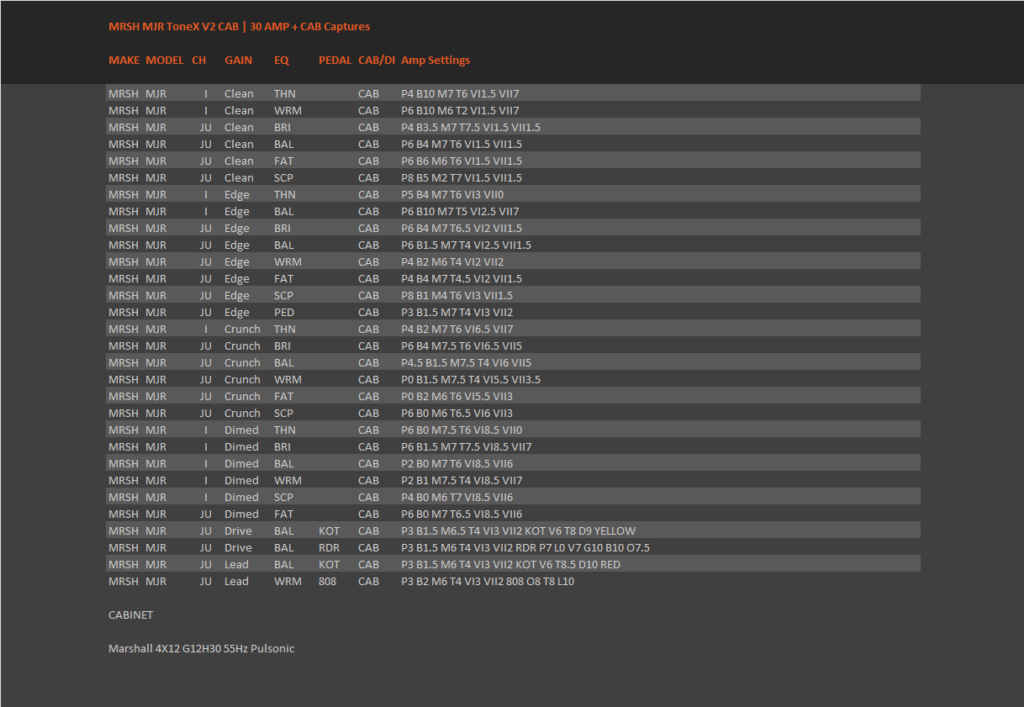Click settings P6 B10 M7 T5 VI2.5 VII7
The width and height of the screenshot is (1024, 707).
[460, 212]
